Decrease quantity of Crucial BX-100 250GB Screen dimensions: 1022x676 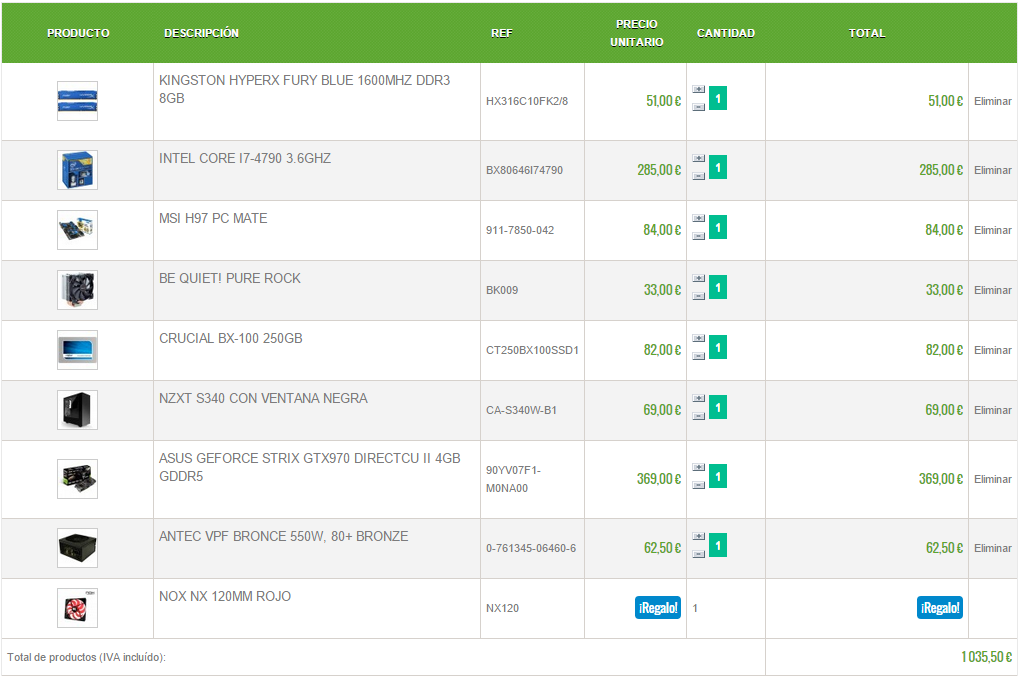(699, 357)
